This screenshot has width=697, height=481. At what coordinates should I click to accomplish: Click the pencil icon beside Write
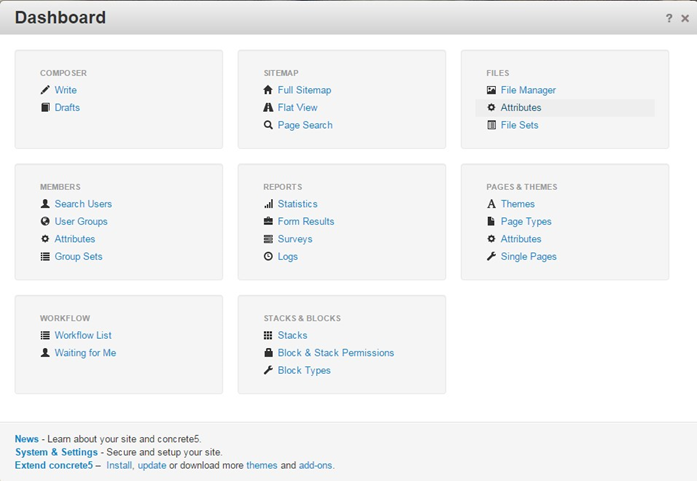pyautogui.click(x=45, y=90)
